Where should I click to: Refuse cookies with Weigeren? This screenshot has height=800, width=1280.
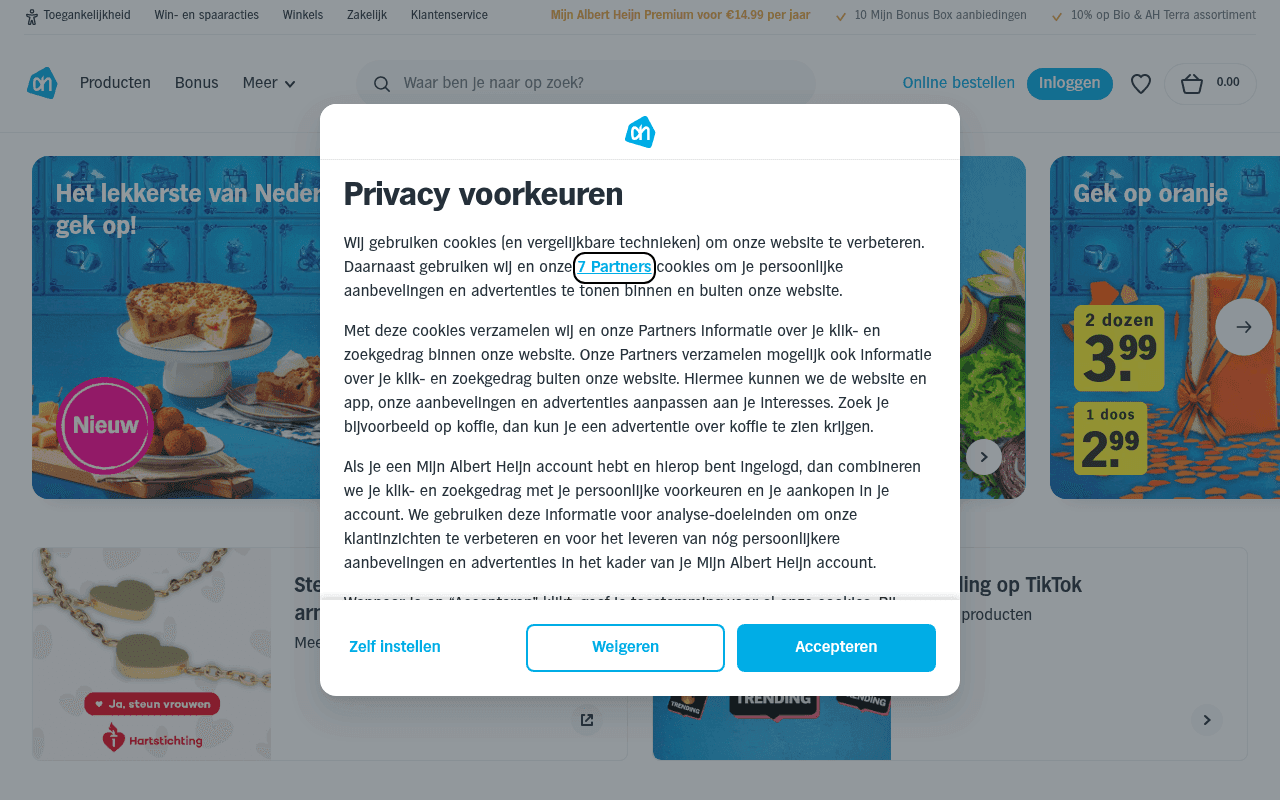[625, 647]
